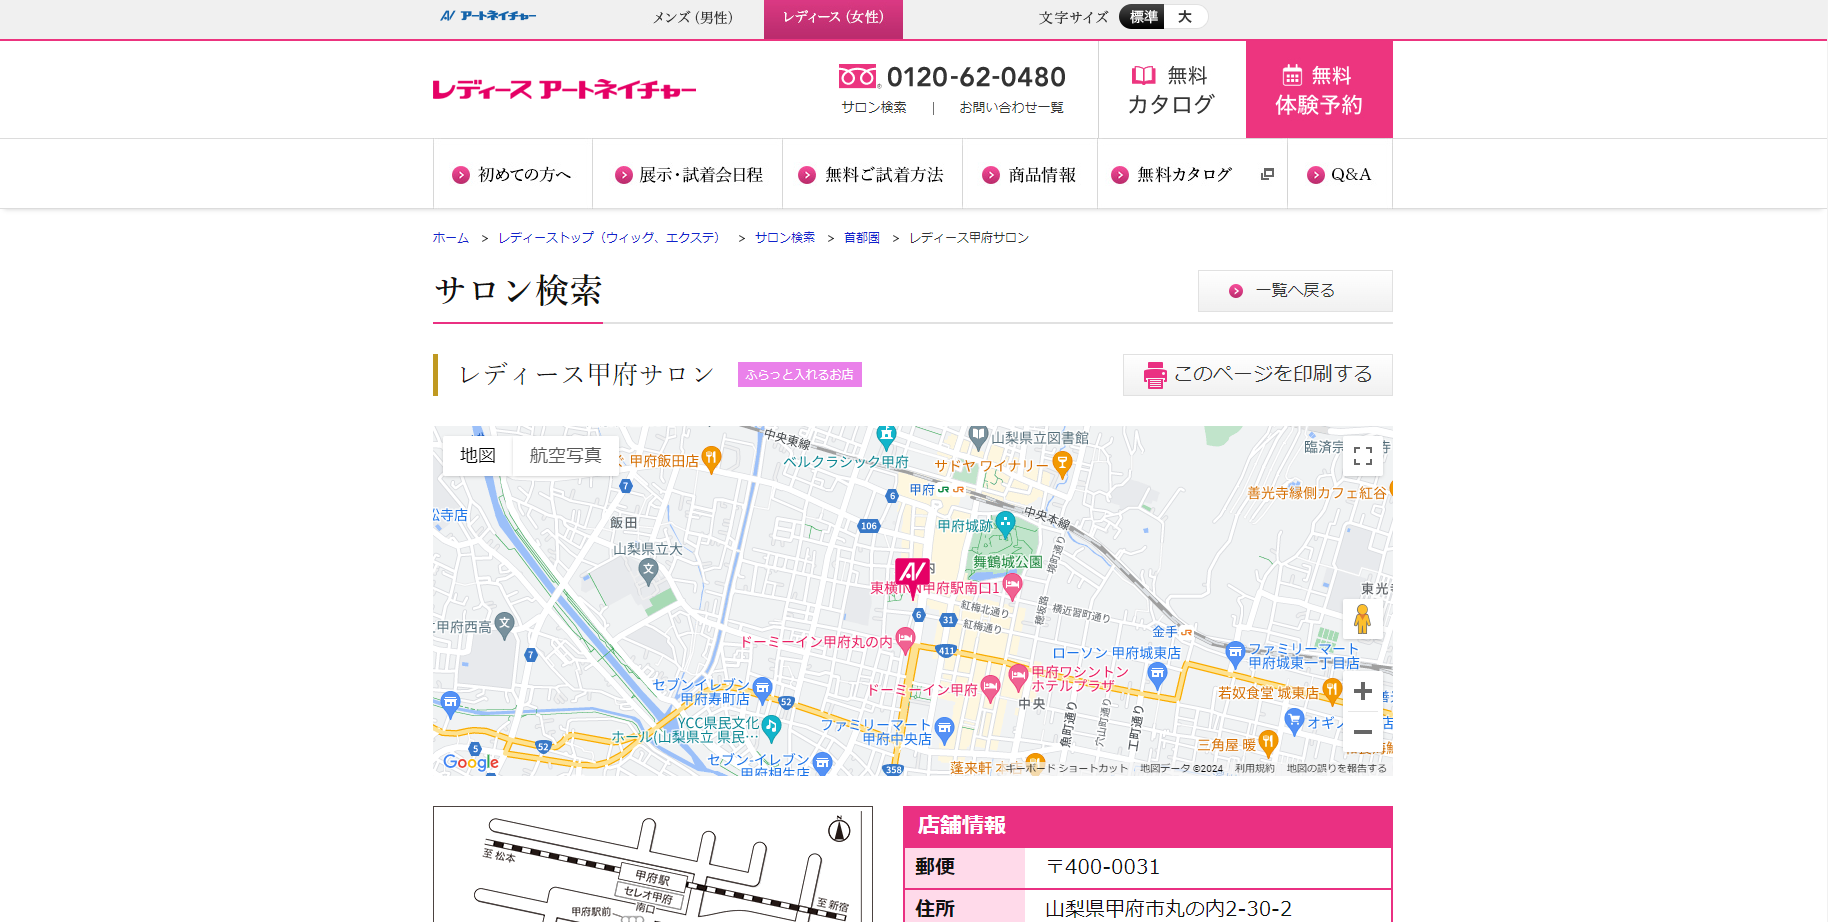Set font size to 大
The width and height of the screenshot is (1828, 922).
click(x=1185, y=17)
